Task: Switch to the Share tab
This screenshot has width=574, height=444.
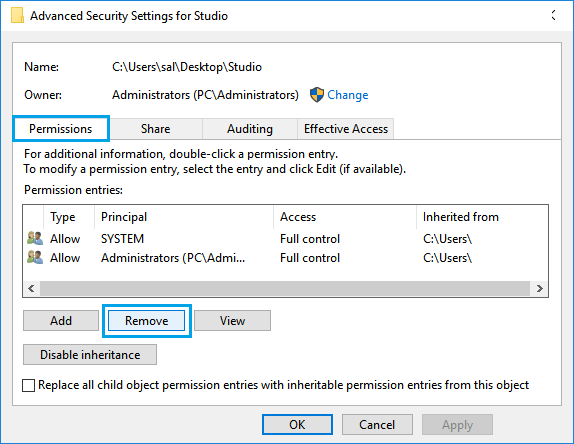Action: tap(156, 129)
